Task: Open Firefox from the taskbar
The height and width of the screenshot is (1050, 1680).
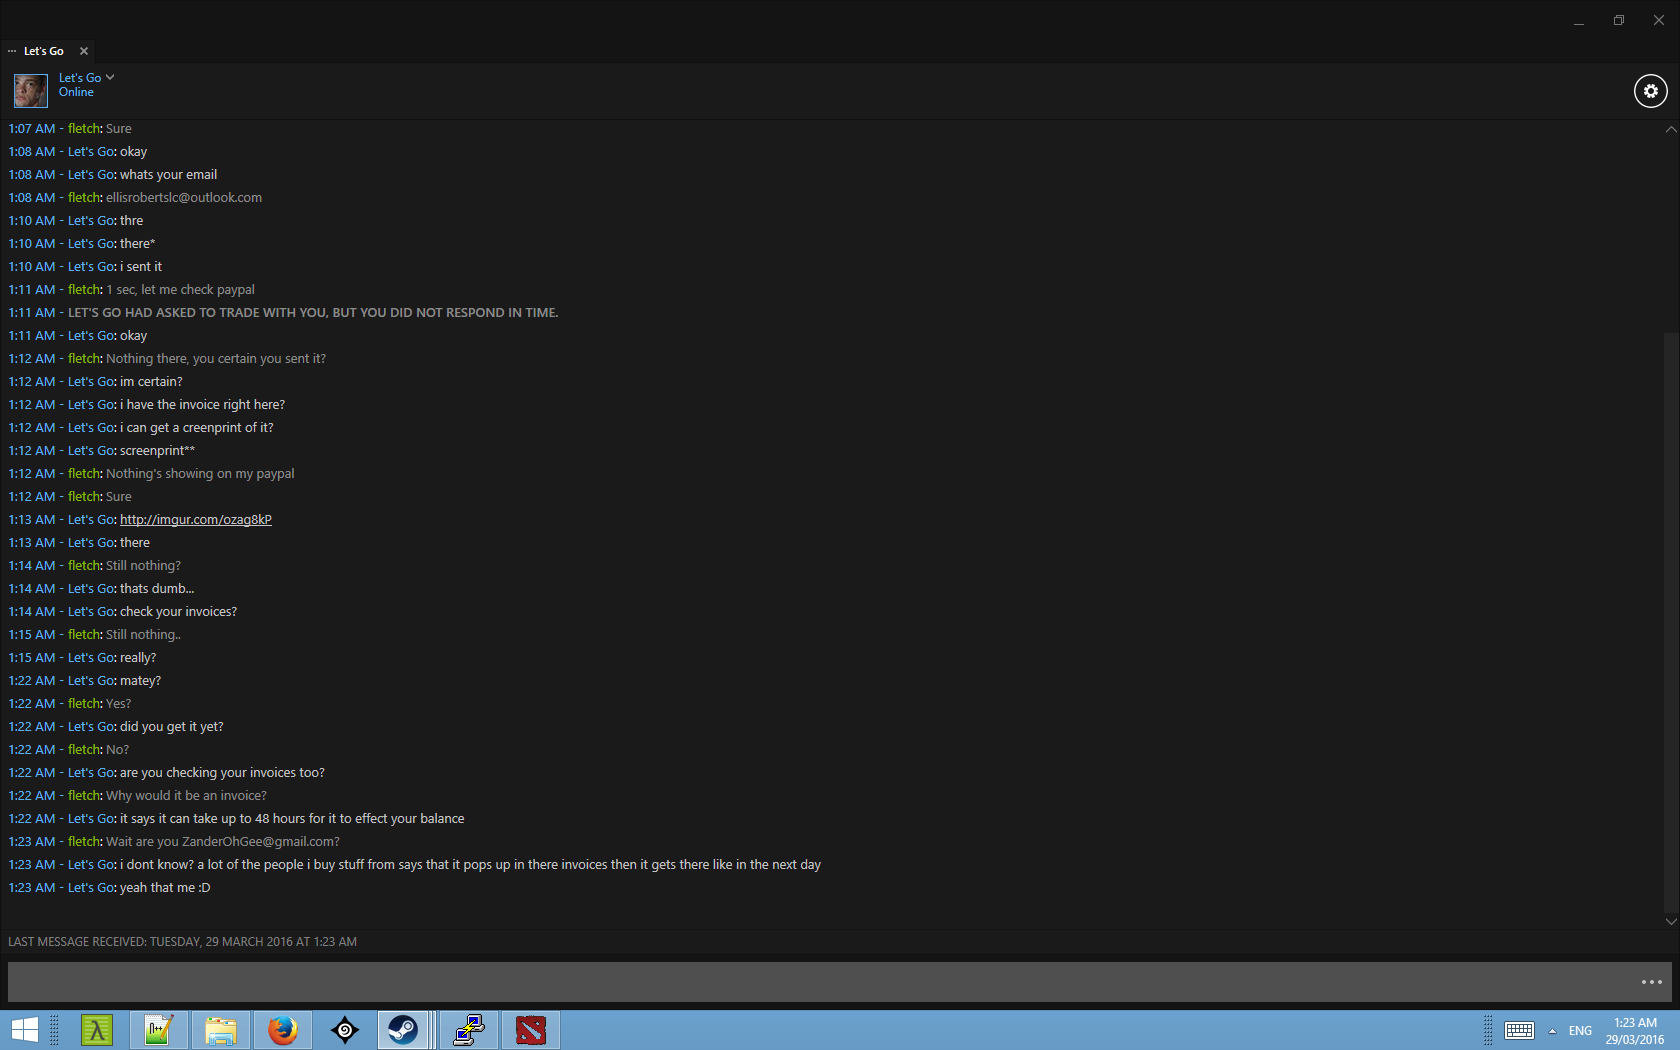Action: click(x=283, y=1029)
